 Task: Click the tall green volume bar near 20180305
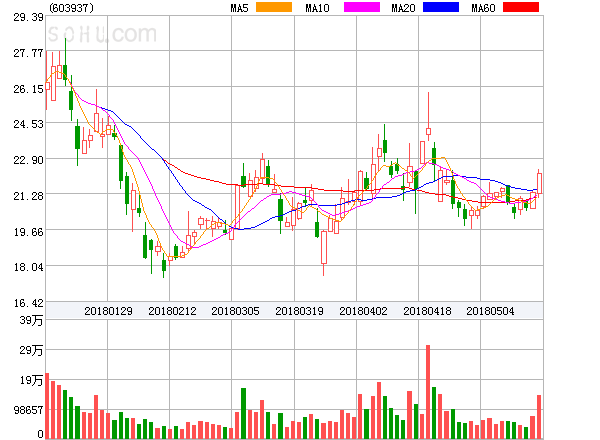tap(243, 413)
